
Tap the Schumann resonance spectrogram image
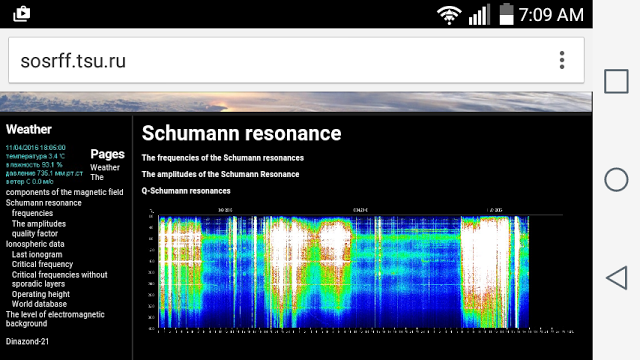pyautogui.click(x=360, y=270)
